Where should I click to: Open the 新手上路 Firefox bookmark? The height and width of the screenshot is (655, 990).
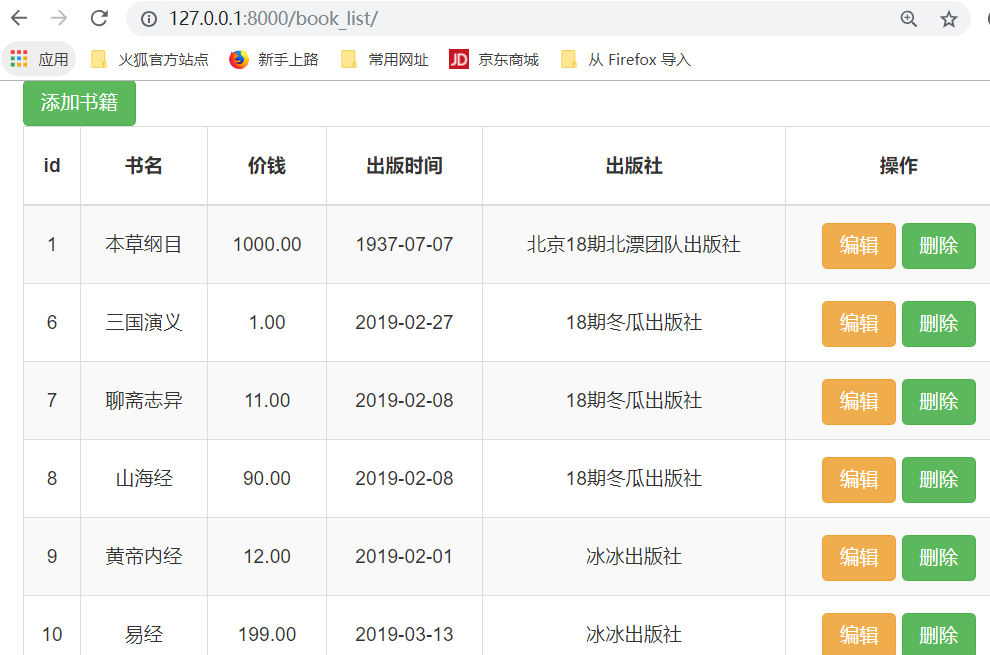point(273,59)
